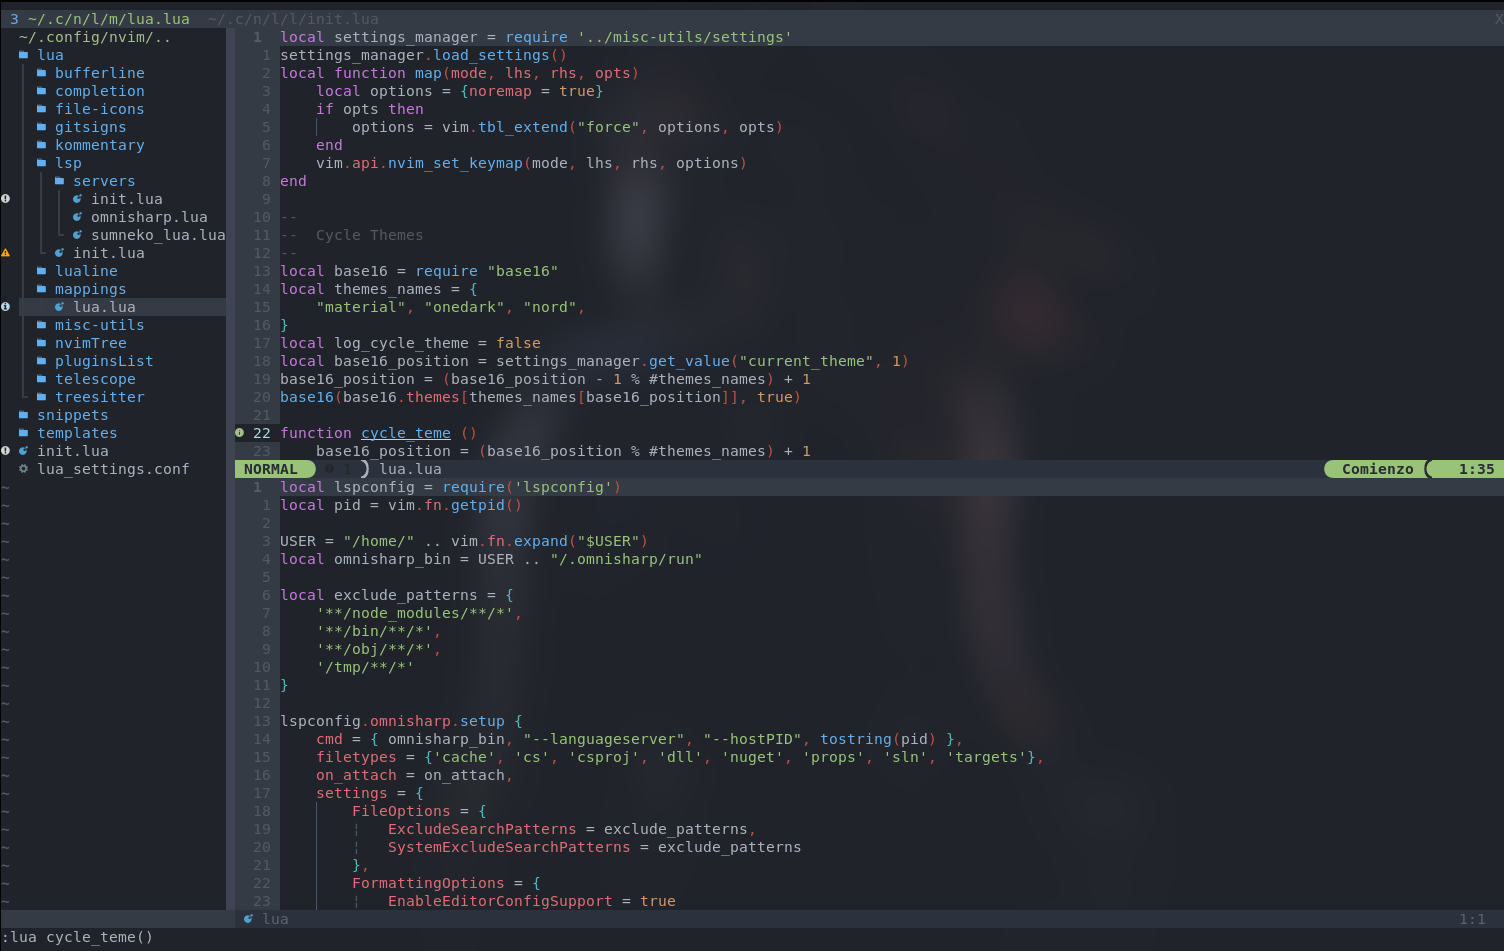1504x951 pixels.
Task: Click the folder icon beside kommentary
Action: pos(41,145)
